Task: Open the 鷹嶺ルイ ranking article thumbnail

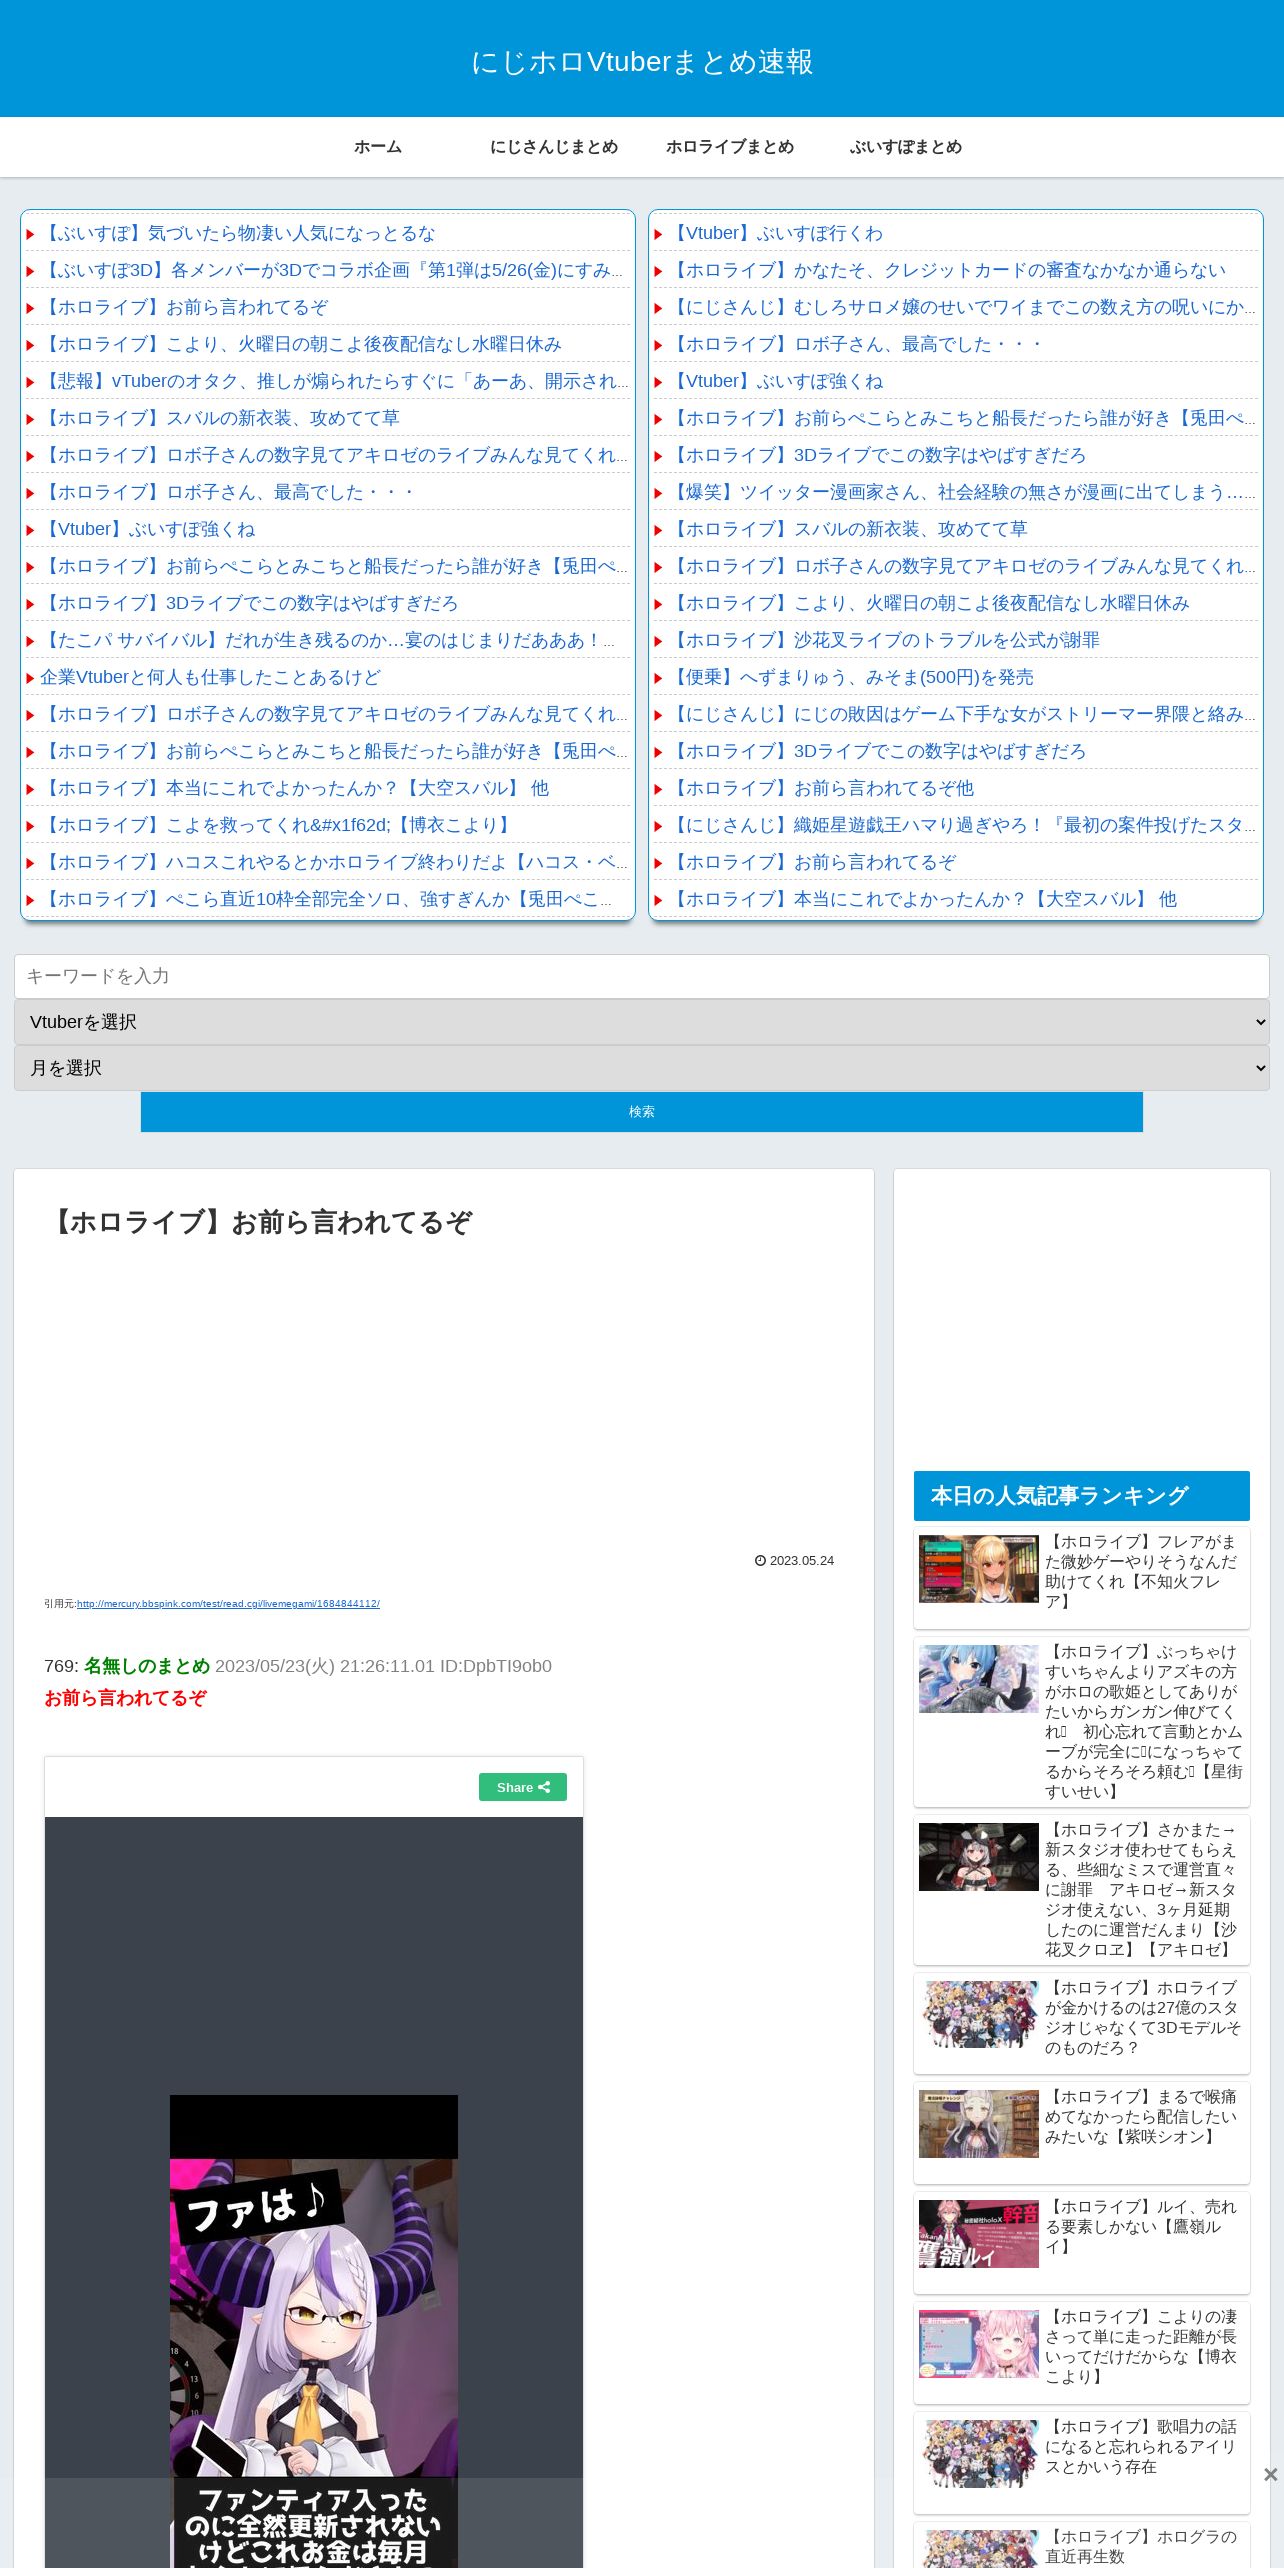Action: click(979, 2235)
